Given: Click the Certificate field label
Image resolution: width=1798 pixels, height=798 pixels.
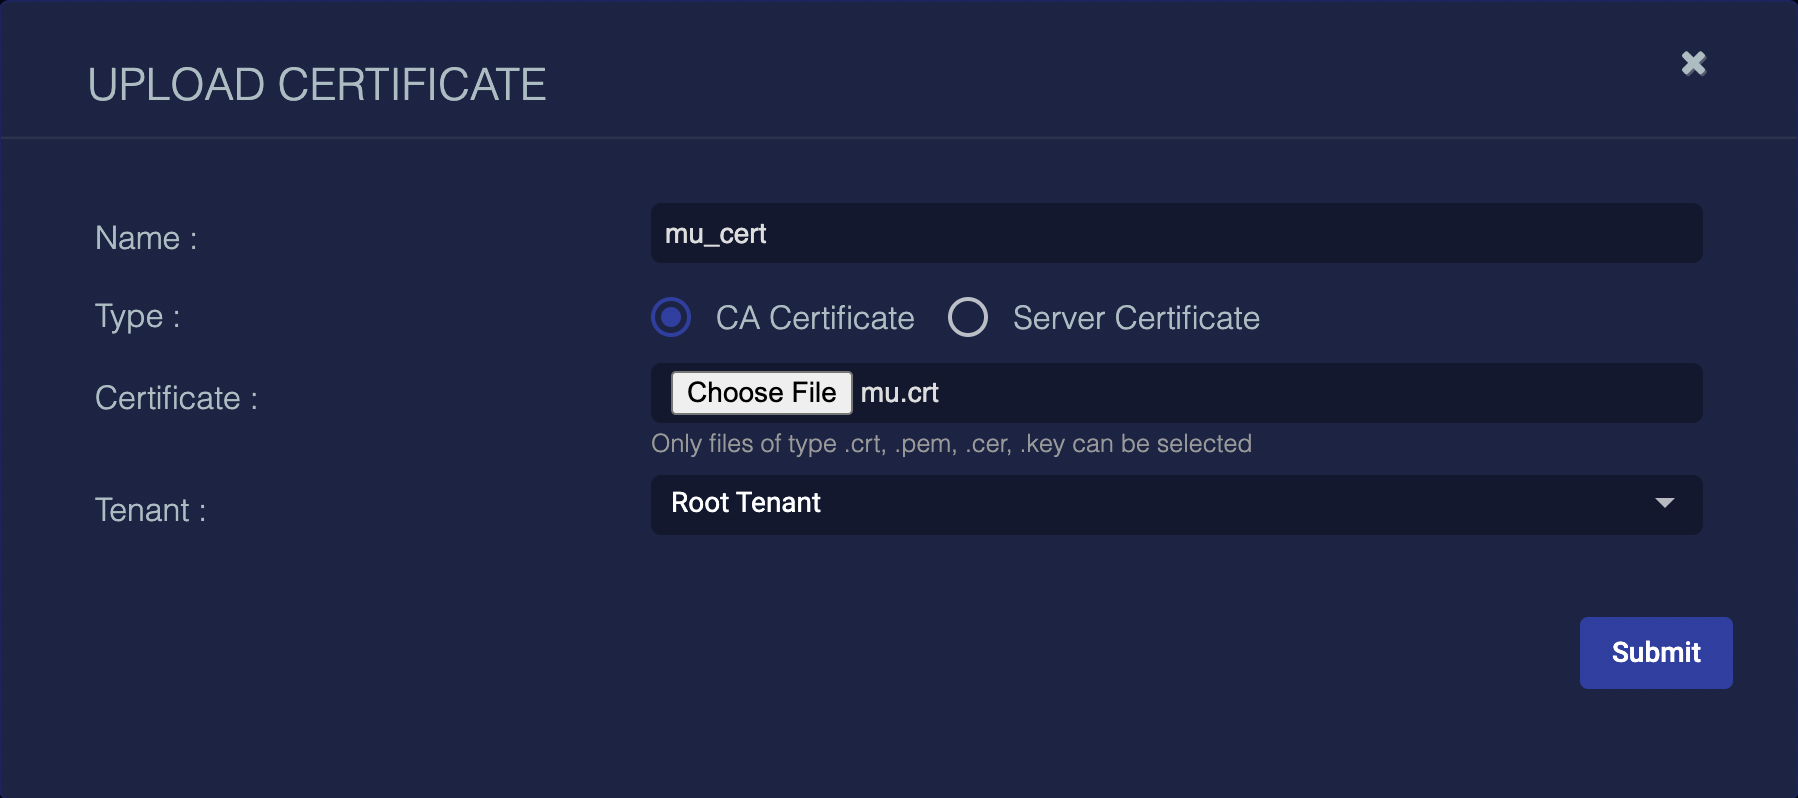Looking at the screenshot, I should (176, 398).
